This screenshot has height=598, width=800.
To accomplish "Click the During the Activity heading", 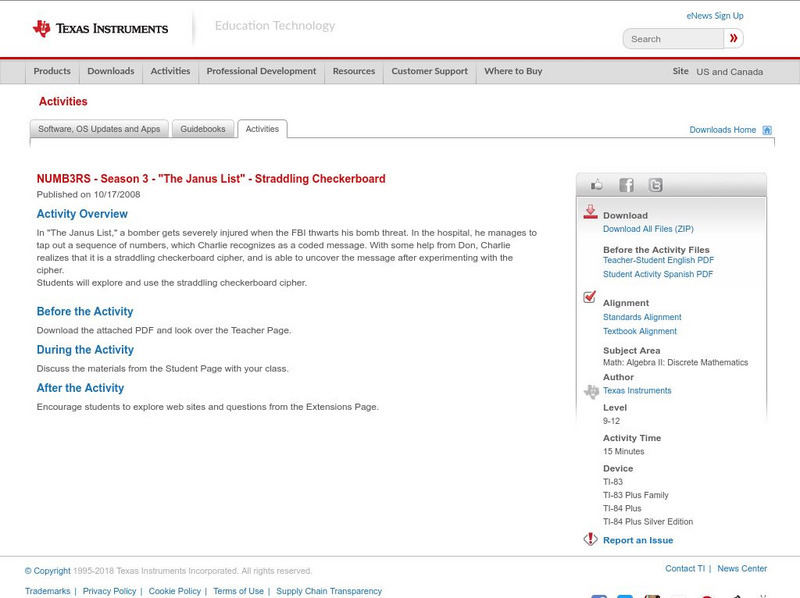I will [x=85, y=350].
